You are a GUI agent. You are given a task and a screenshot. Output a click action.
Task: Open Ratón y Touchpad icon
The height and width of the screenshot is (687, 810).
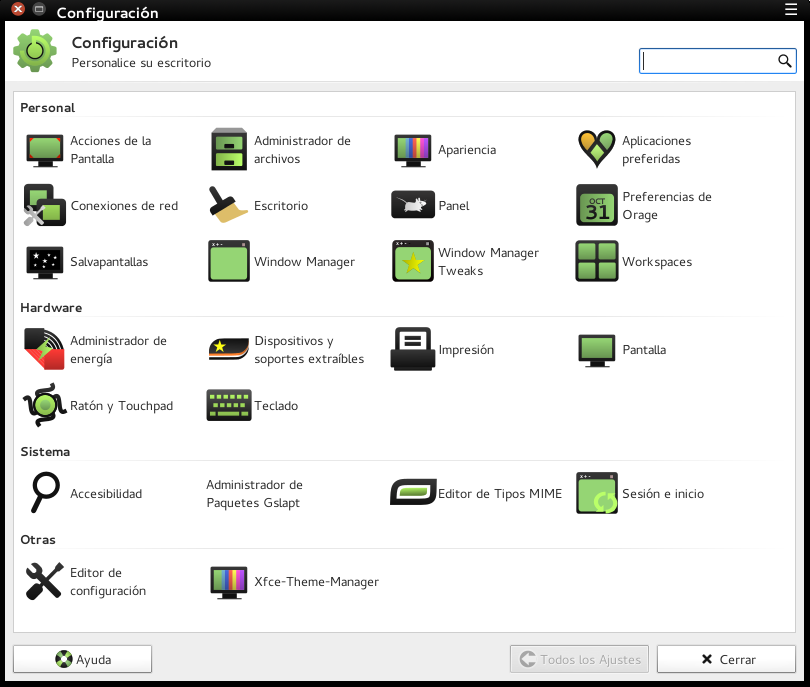44,405
